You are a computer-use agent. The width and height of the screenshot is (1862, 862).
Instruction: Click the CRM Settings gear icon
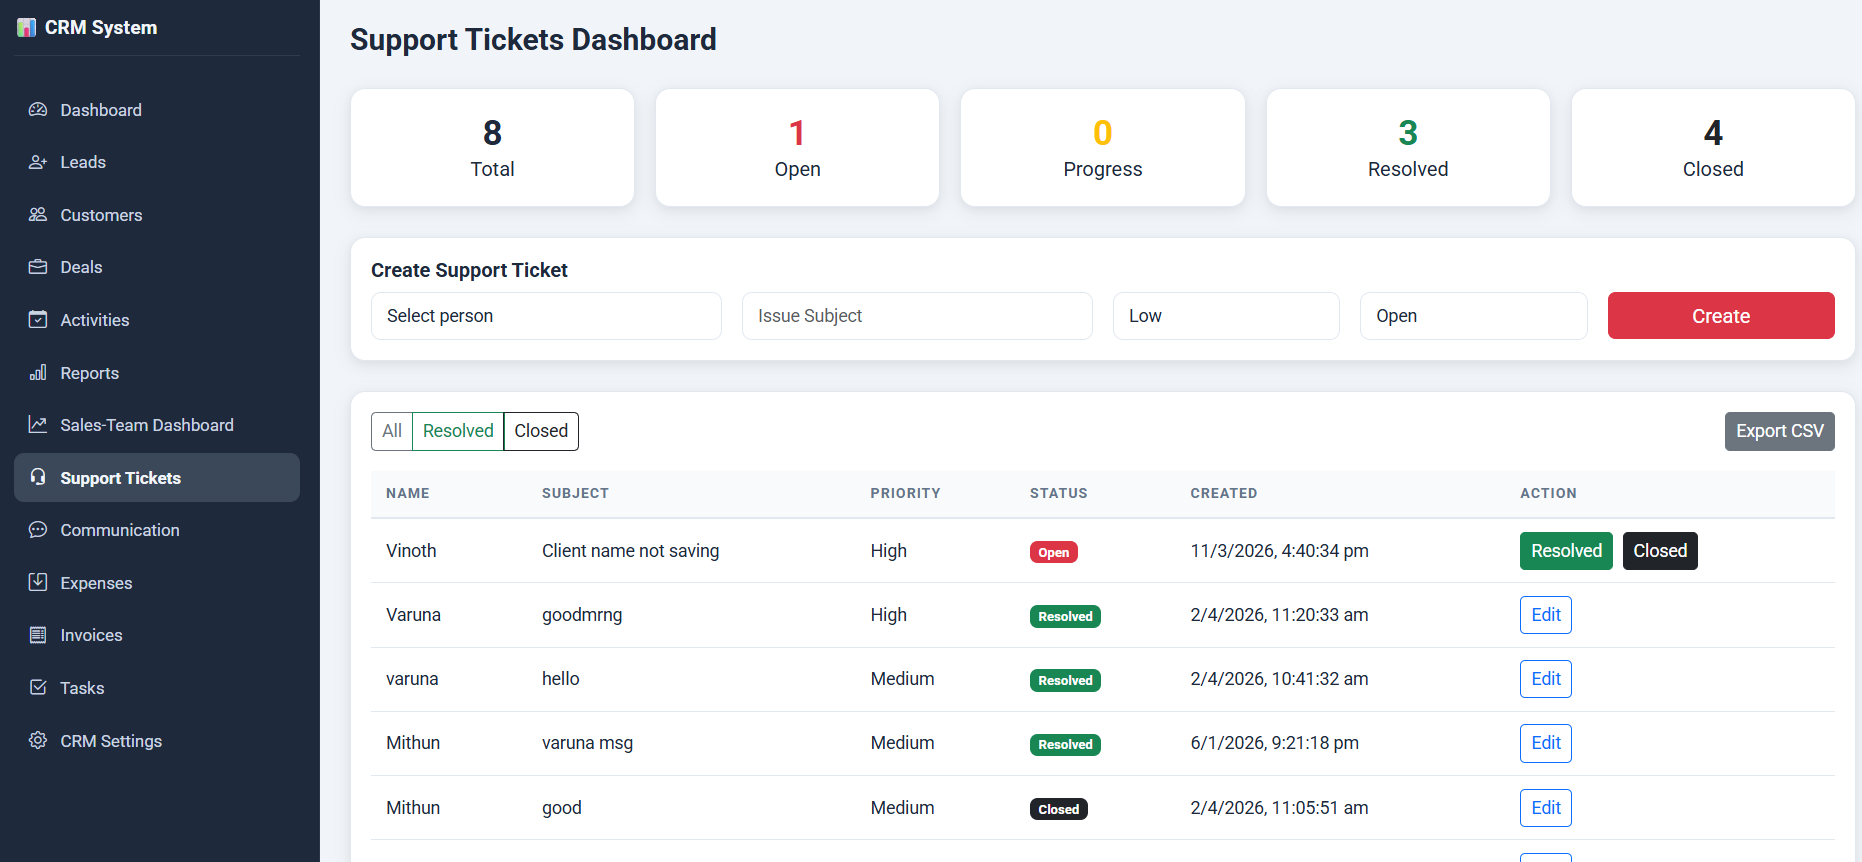(38, 740)
